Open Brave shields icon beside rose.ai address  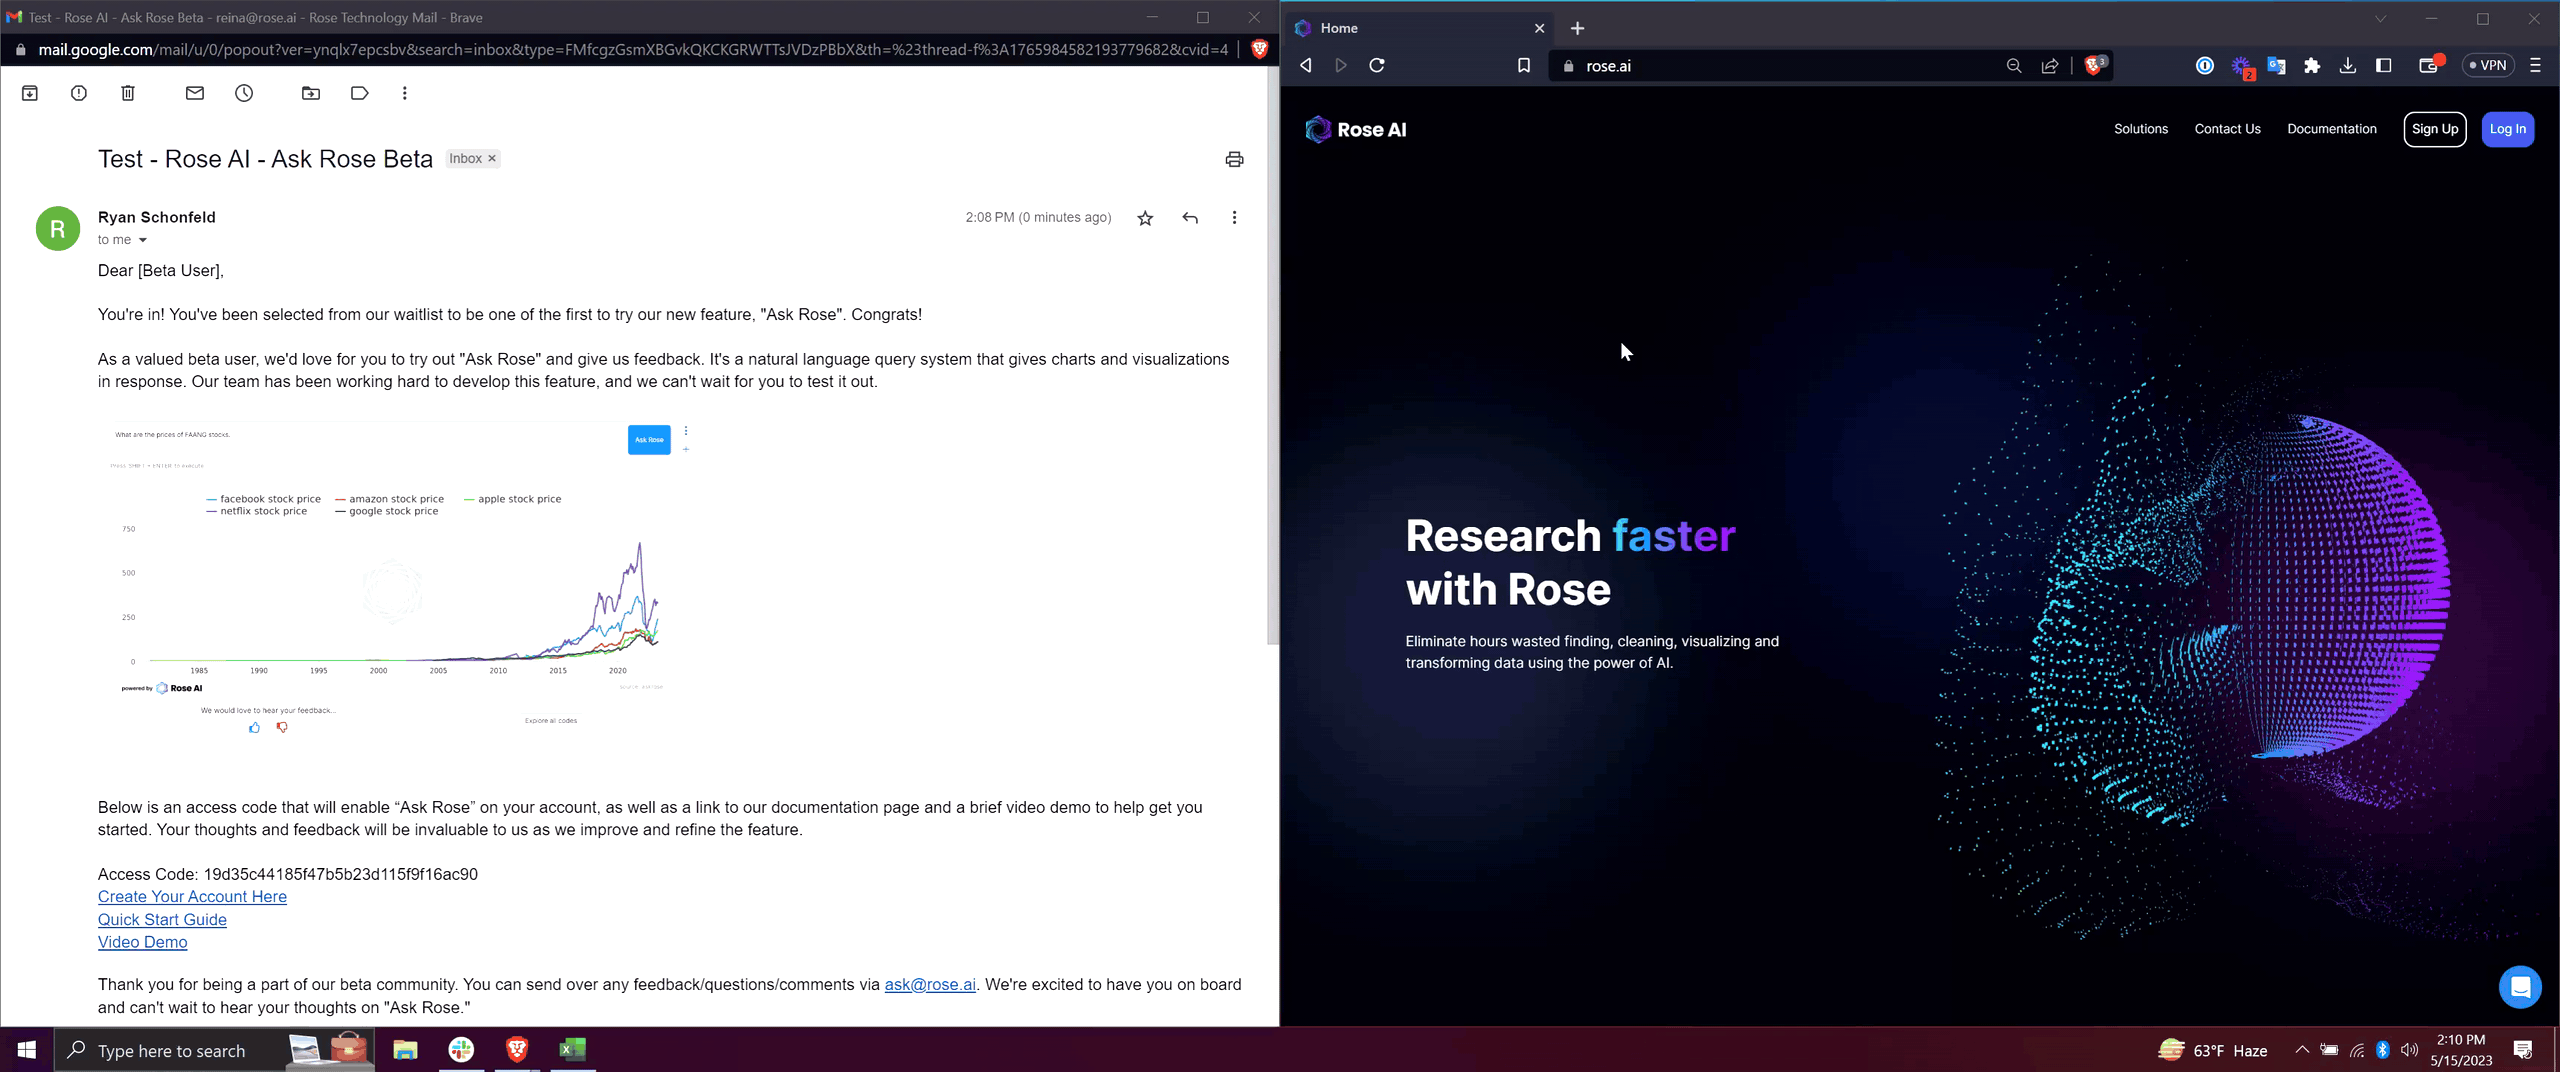coord(2094,66)
